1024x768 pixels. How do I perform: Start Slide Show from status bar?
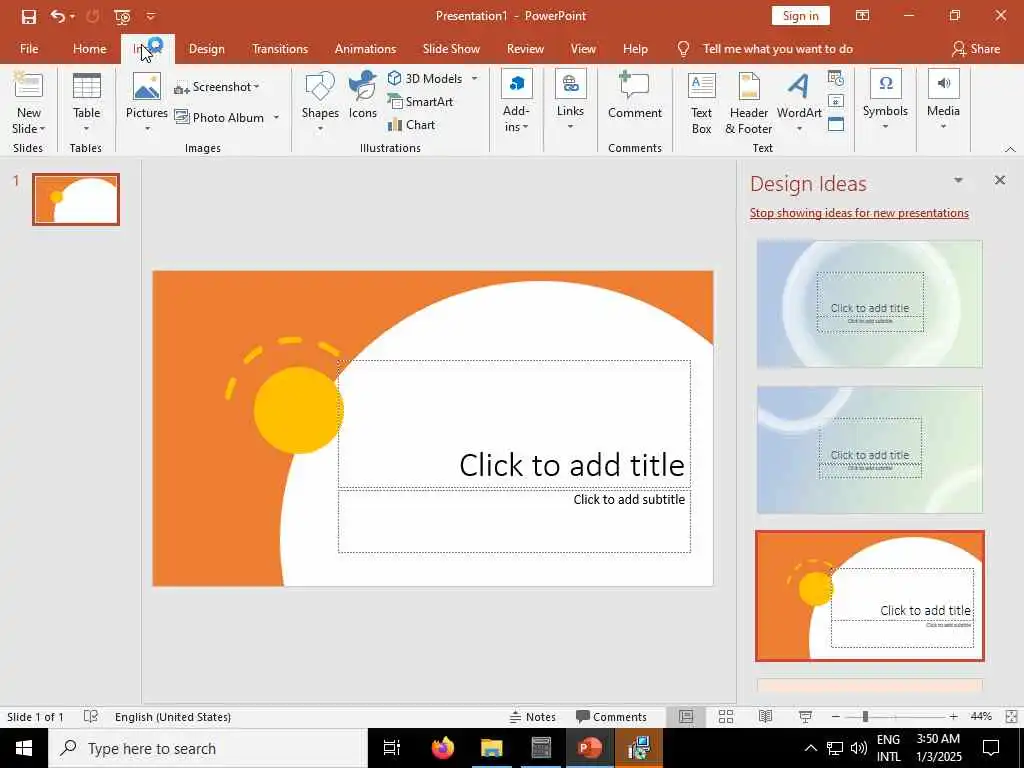click(805, 716)
